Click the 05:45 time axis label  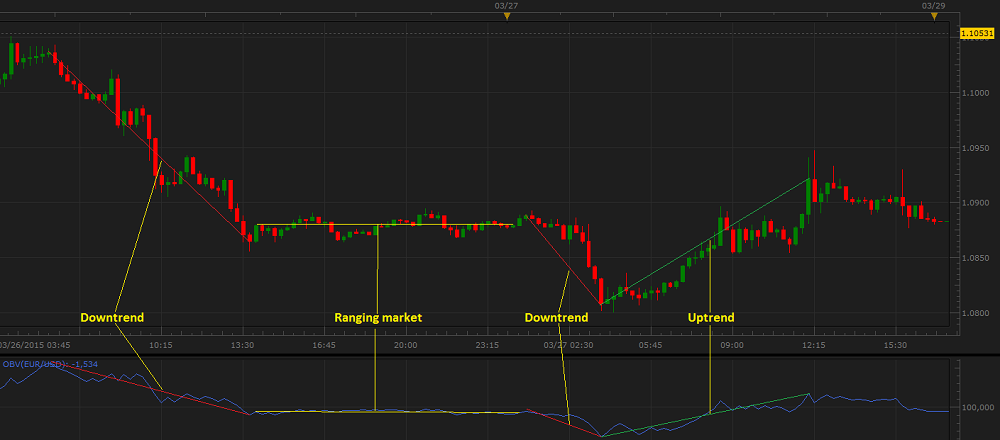point(651,344)
